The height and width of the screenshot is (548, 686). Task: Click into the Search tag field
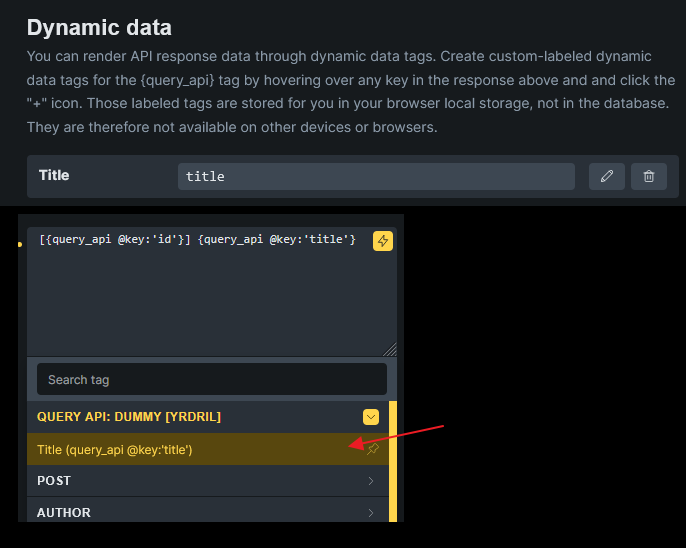(211, 379)
